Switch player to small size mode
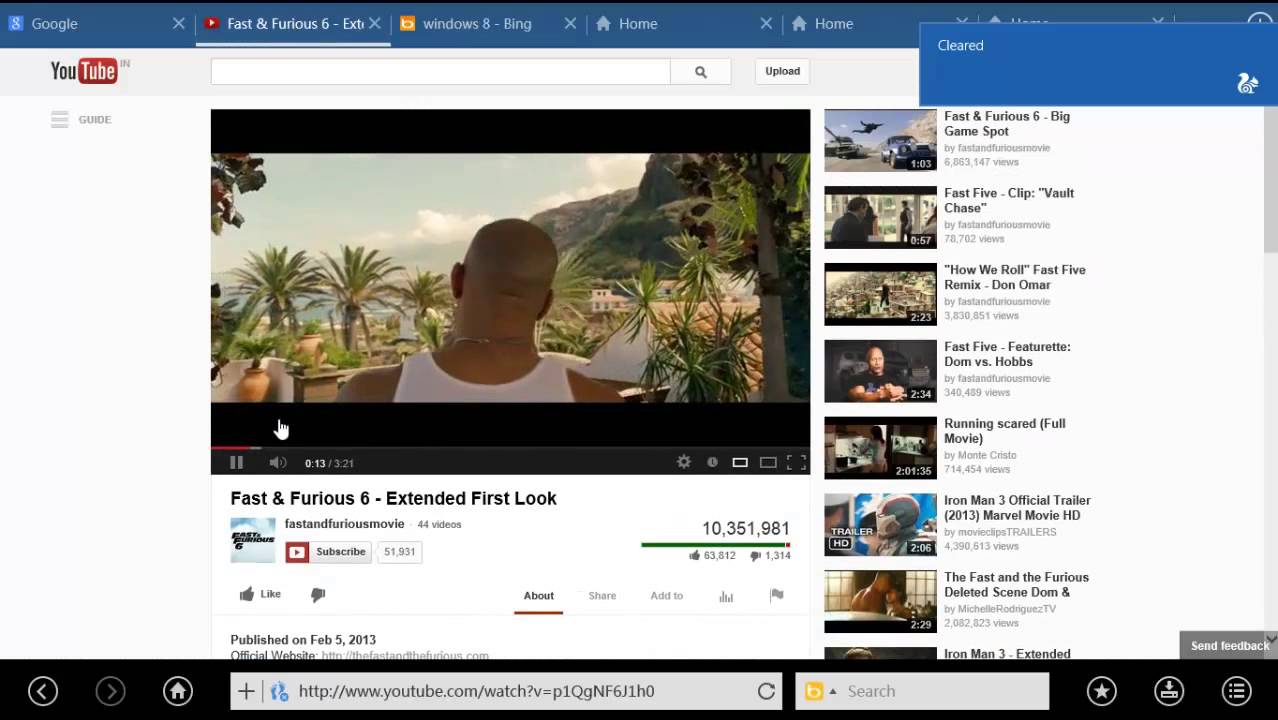 click(740, 462)
